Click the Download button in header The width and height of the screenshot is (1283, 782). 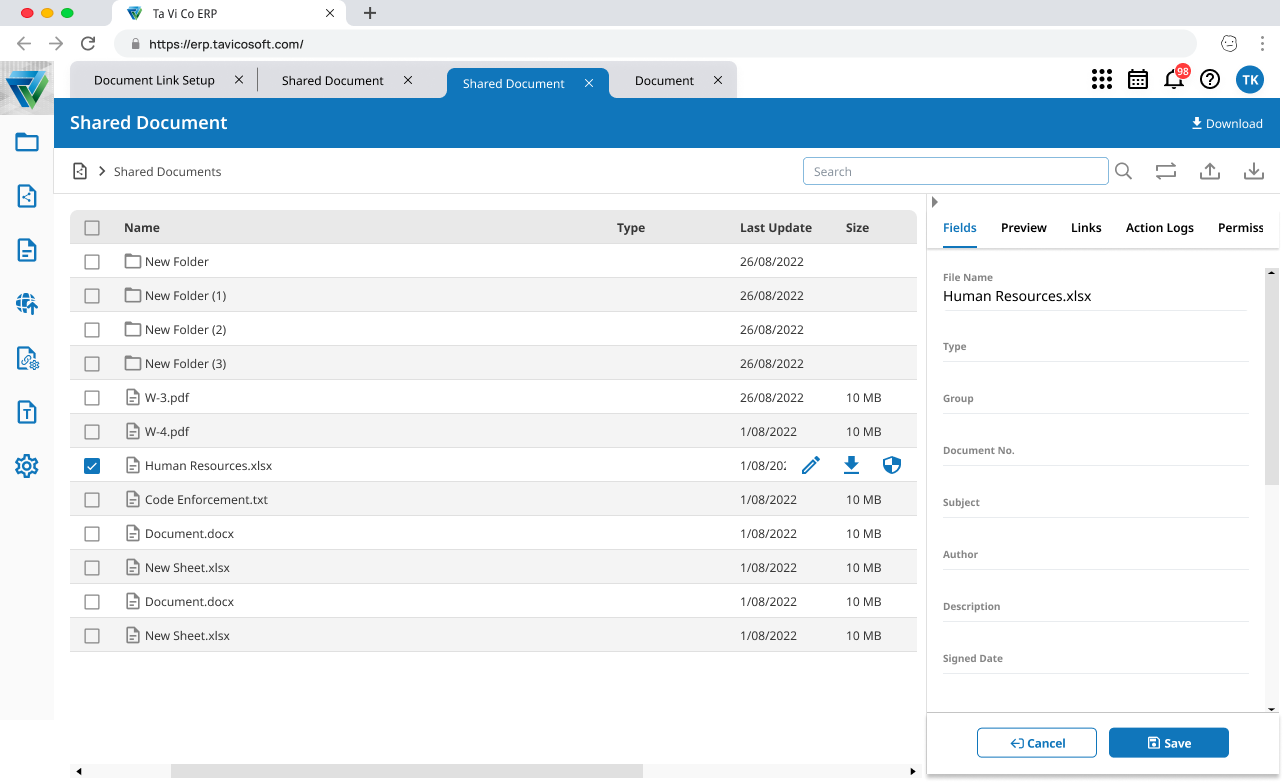(1227, 123)
